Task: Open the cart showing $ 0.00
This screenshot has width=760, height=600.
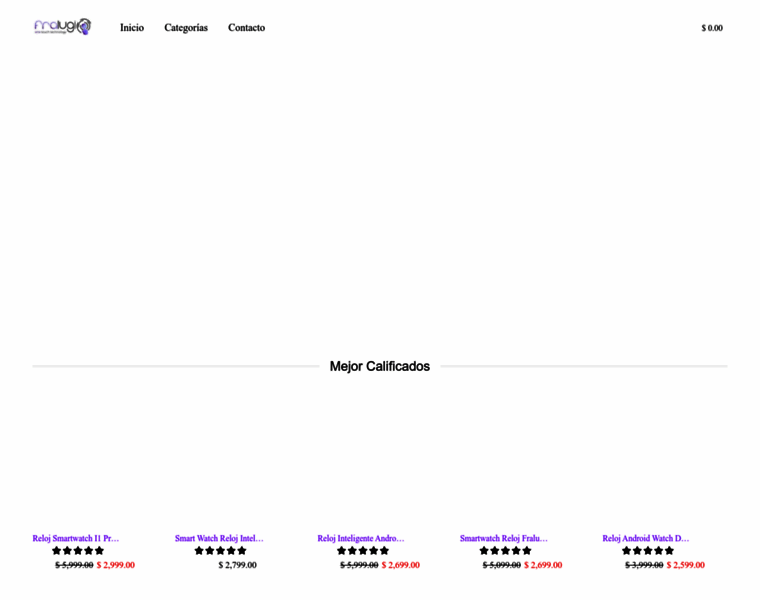Action: (712, 28)
